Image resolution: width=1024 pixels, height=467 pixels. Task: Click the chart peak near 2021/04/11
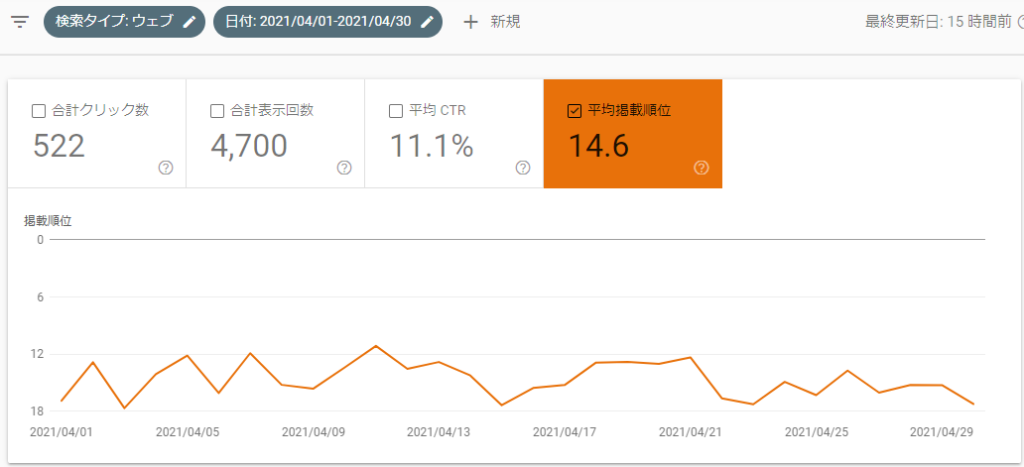(x=376, y=346)
